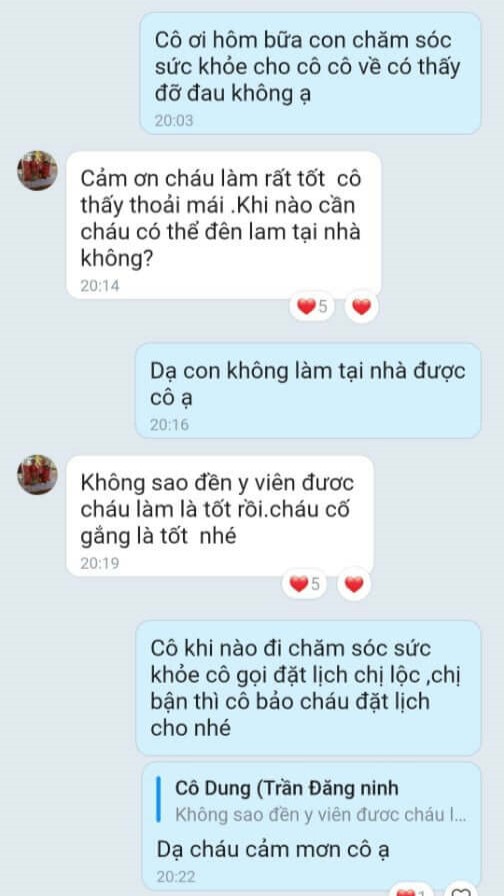504x896 pixels.
Task: Open heart count 5 under "Cảm ơn cháu" message
Action: [x=312, y=307]
